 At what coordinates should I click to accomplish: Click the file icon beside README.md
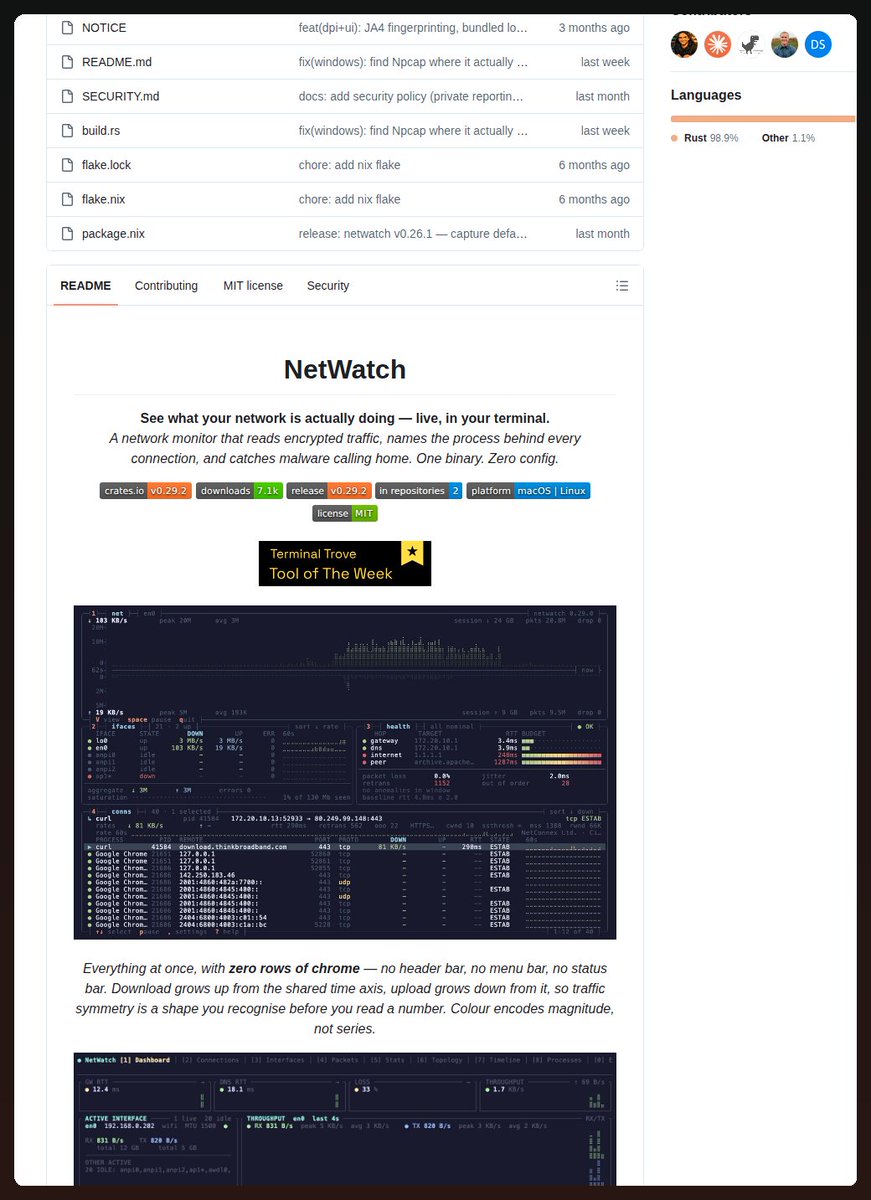(x=67, y=62)
